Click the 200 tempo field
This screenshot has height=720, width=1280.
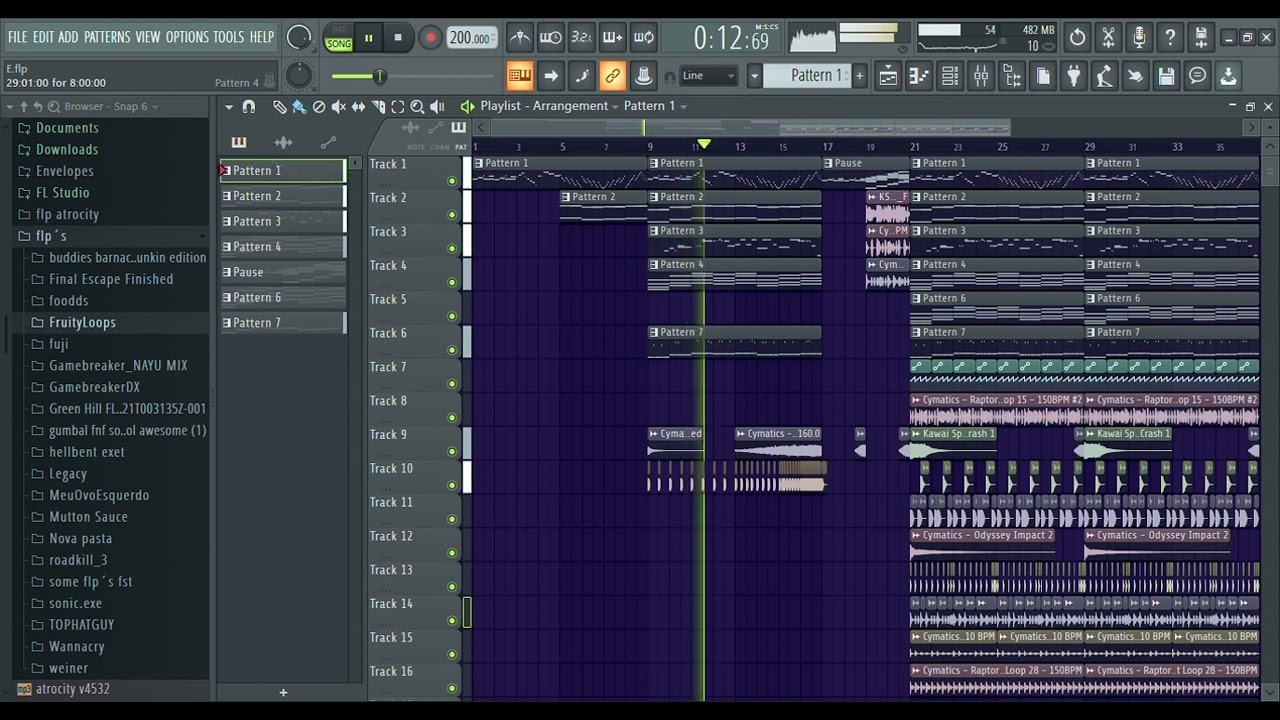(x=470, y=38)
